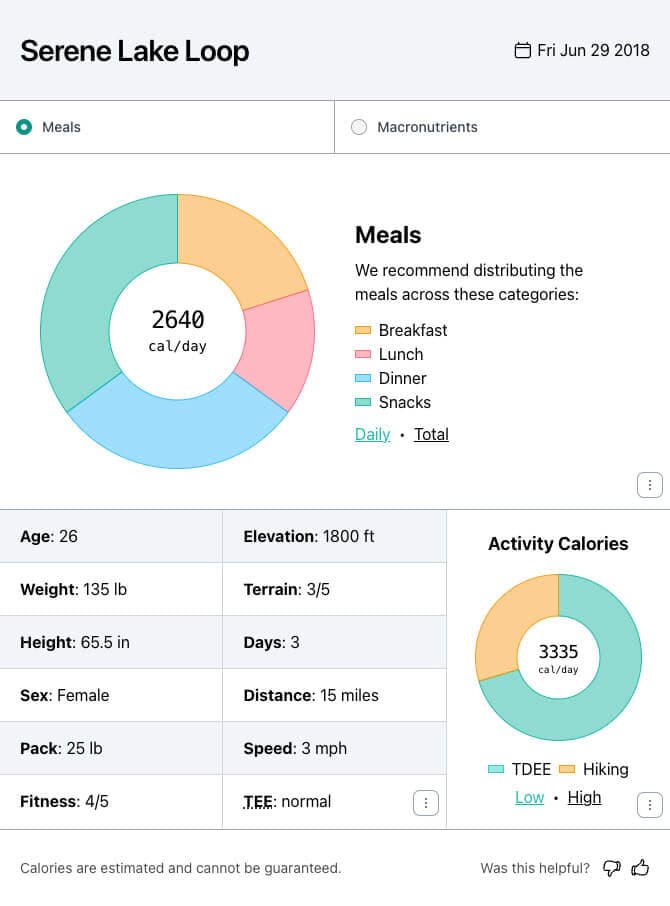This screenshot has width=670, height=906.
Task: Click the Fri Jun 29 2018 date
Action: (x=593, y=50)
